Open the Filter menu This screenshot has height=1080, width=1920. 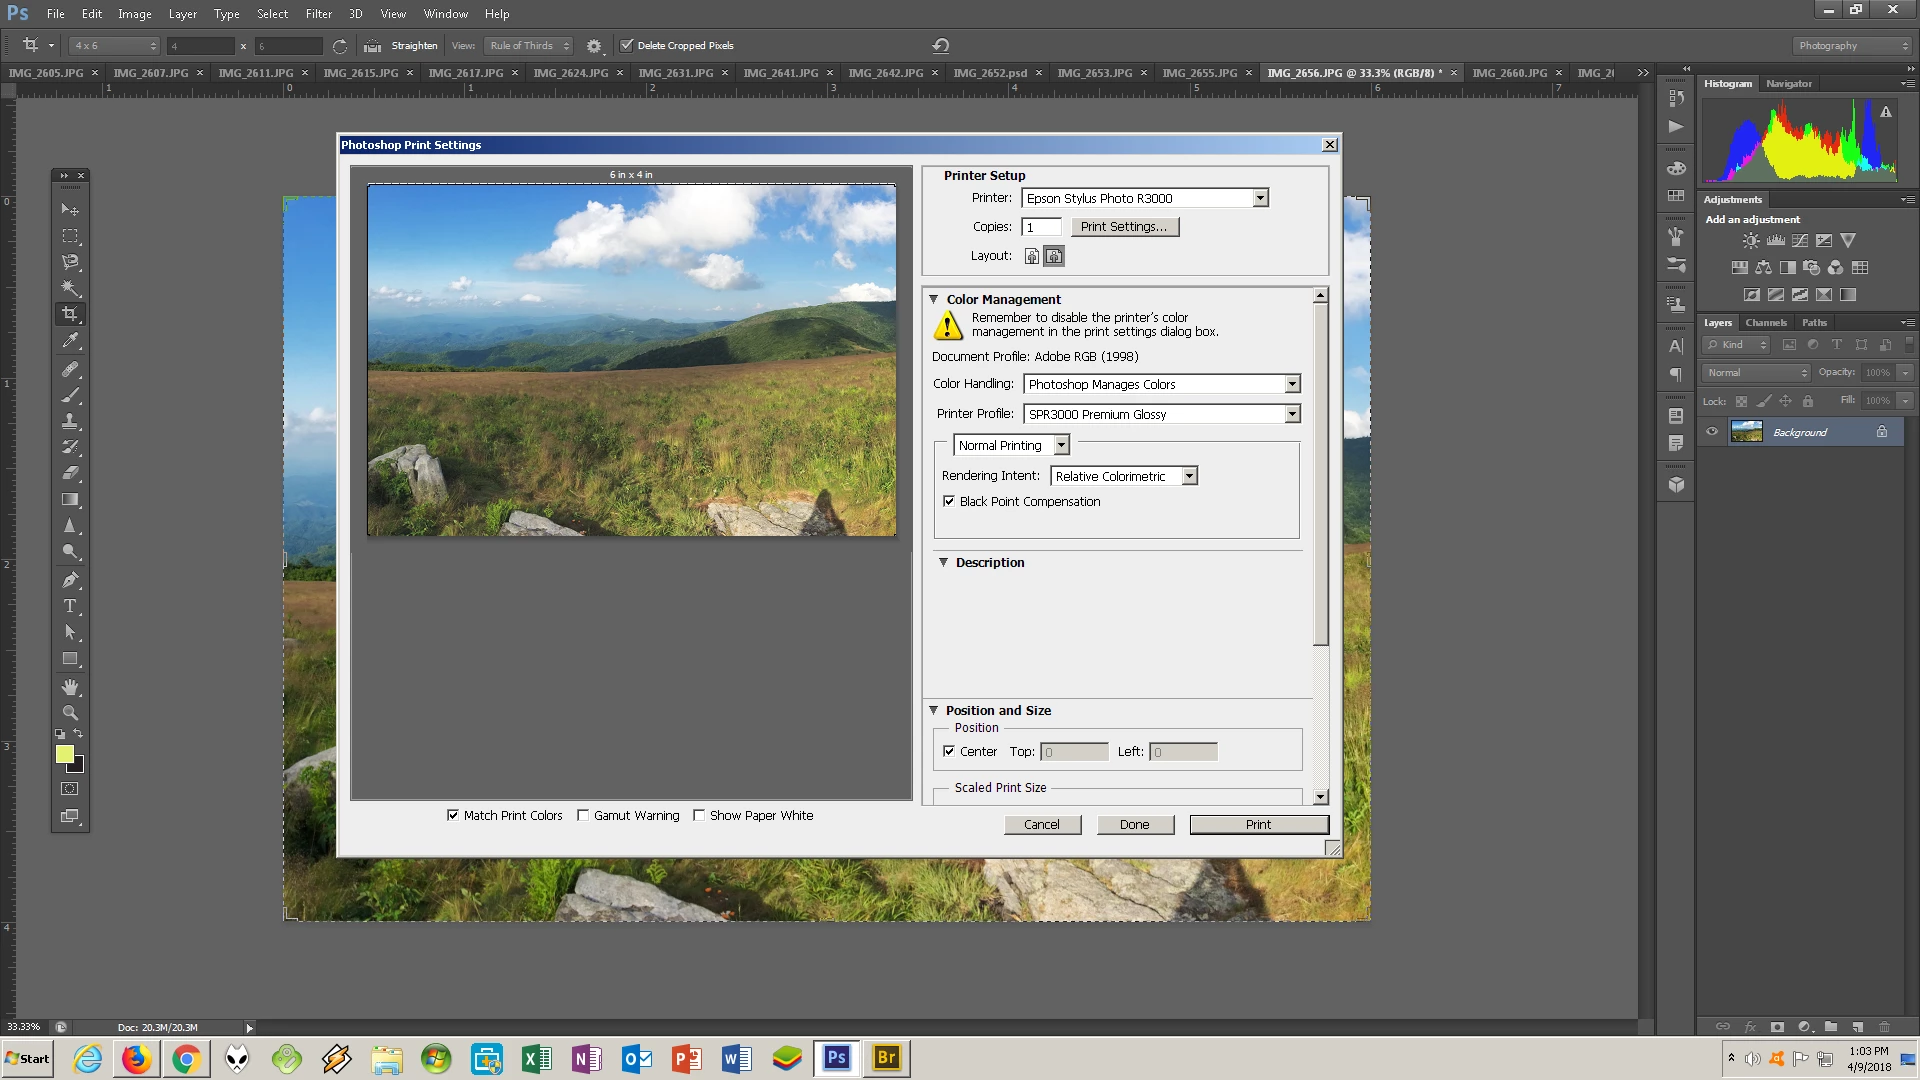coord(318,14)
